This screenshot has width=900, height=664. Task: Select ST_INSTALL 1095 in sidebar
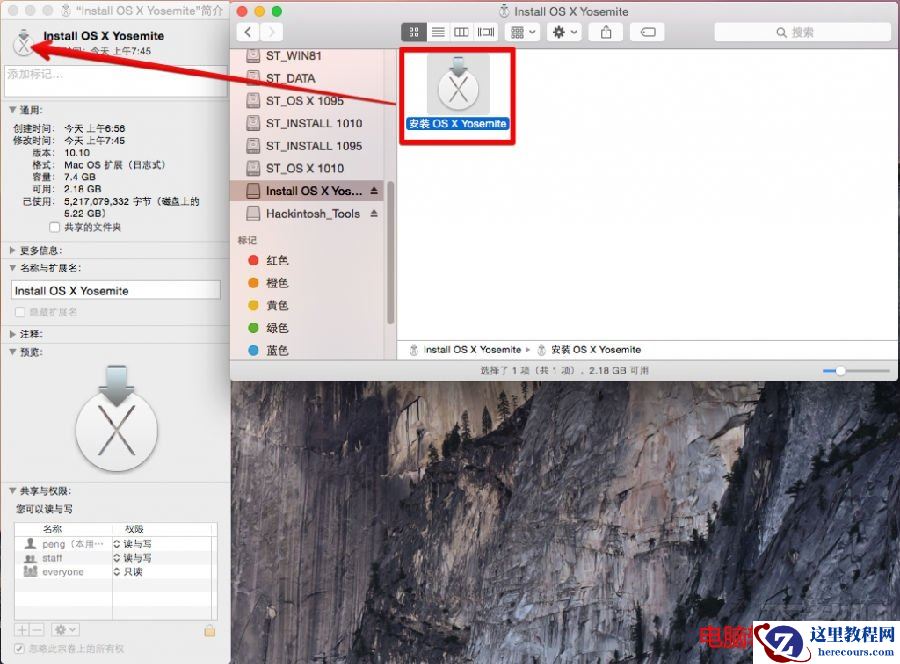tap(307, 146)
